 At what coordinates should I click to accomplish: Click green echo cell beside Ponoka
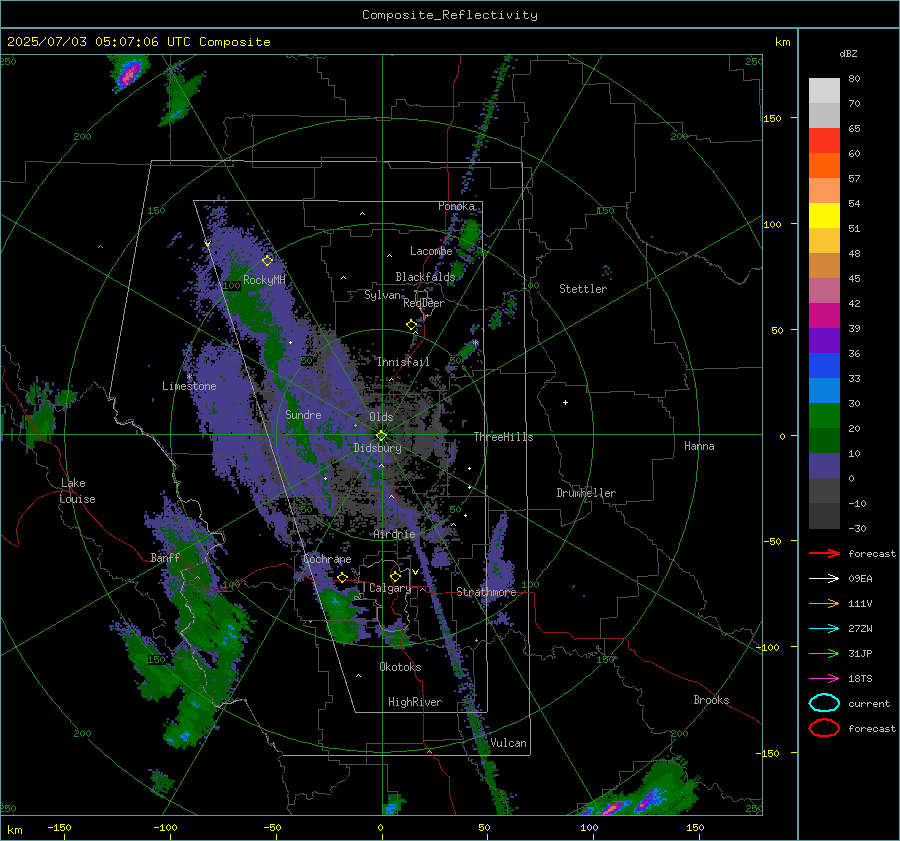click(470, 233)
